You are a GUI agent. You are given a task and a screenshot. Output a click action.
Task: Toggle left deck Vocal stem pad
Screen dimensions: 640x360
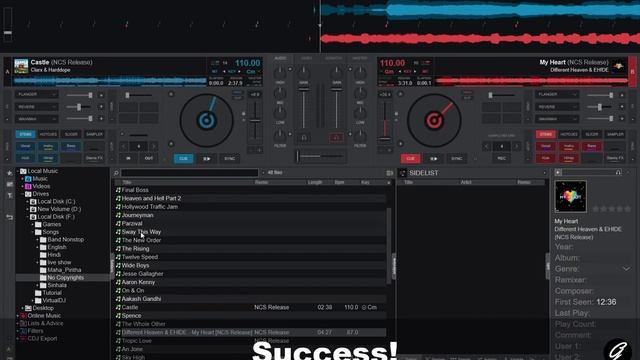(x=25, y=147)
